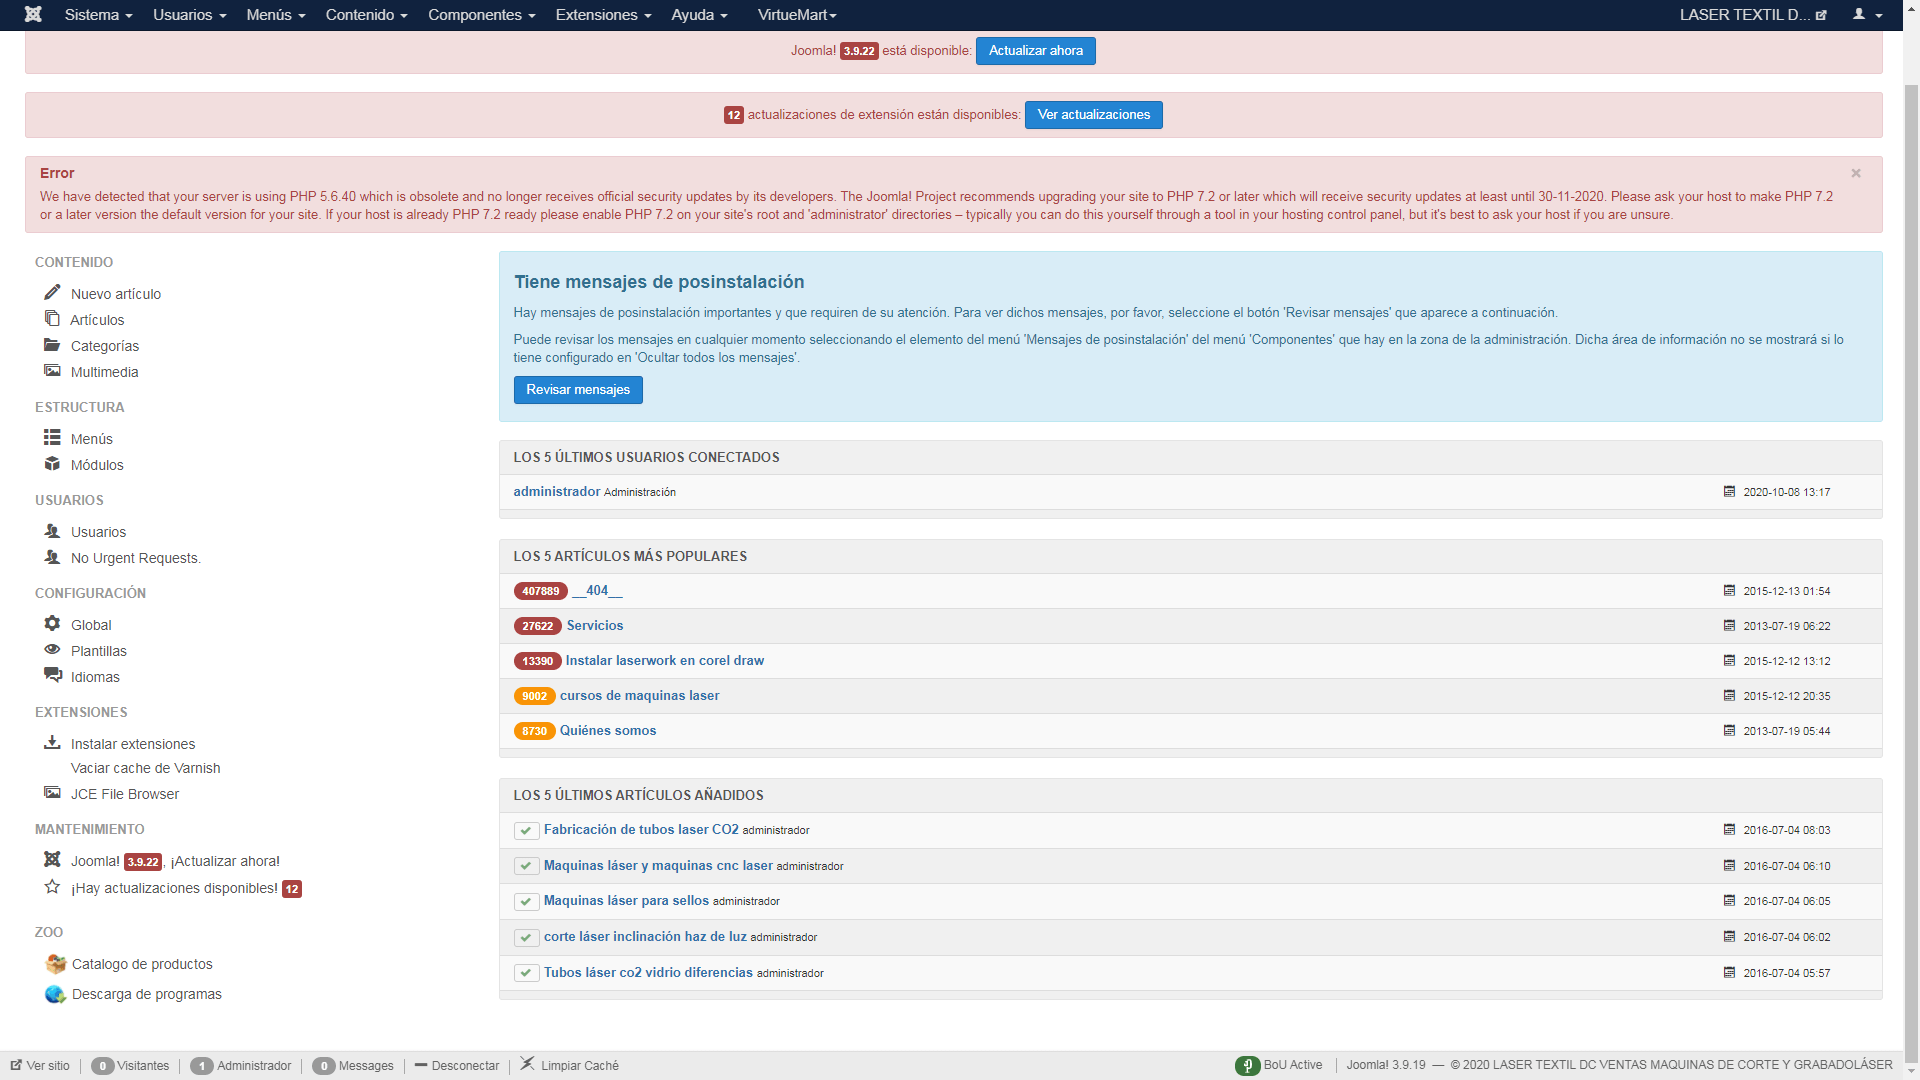This screenshot has width=1920, height=1080.
Task: Open Vaciar cache de Varnish sidebar item
Action: click(145, 768)
